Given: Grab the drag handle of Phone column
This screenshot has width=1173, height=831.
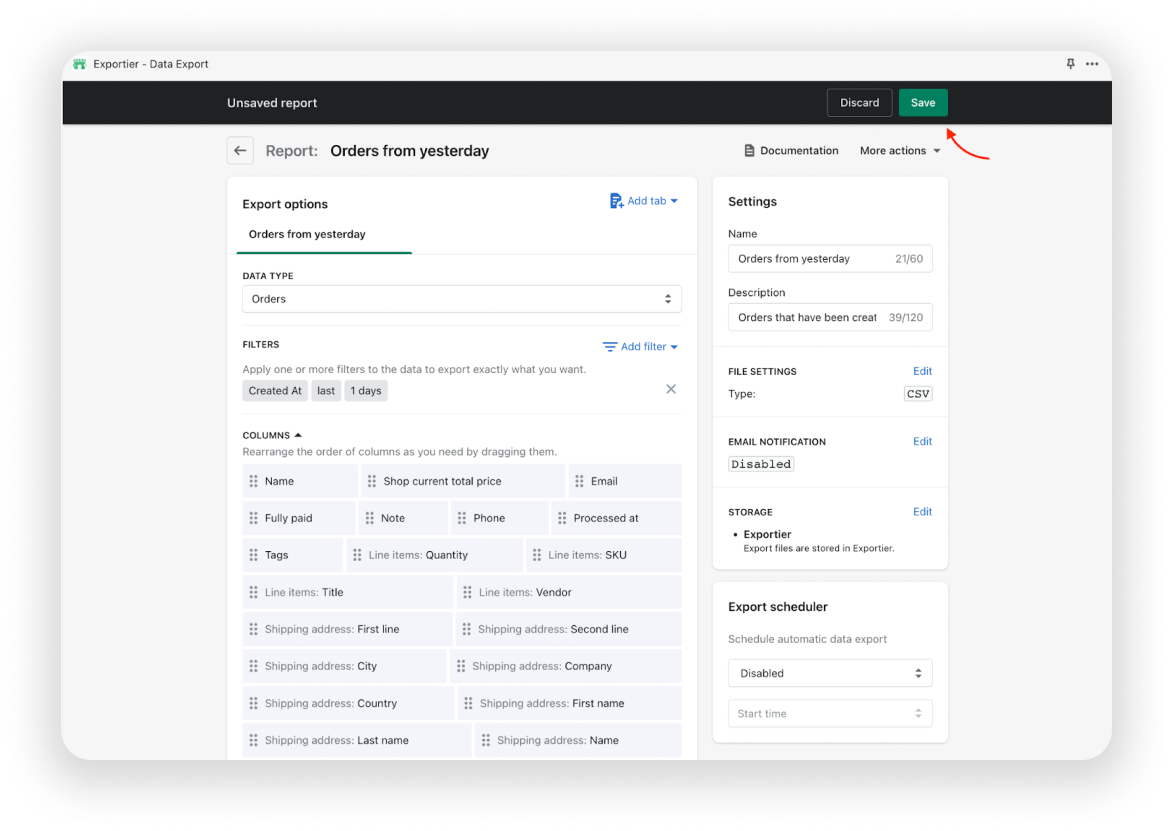Looking at the screenshot, I should (x=462, y=518).
